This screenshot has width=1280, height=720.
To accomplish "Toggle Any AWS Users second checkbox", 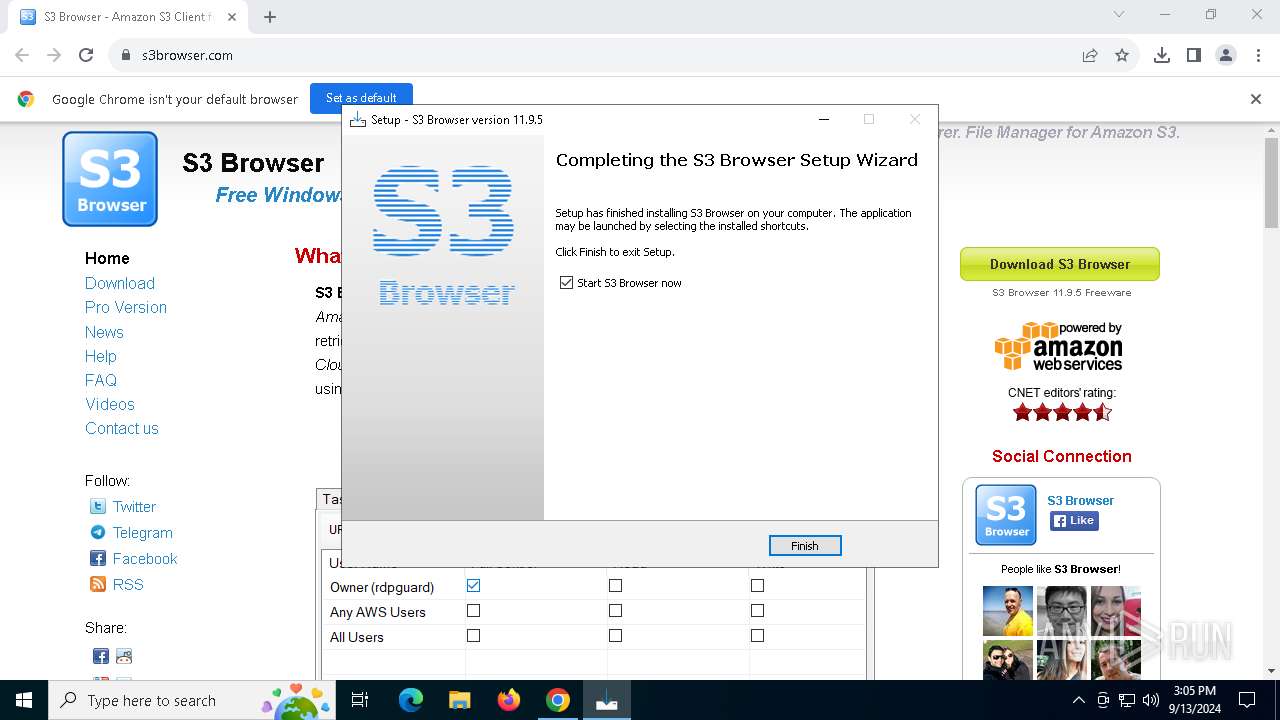I will [616, 611].
